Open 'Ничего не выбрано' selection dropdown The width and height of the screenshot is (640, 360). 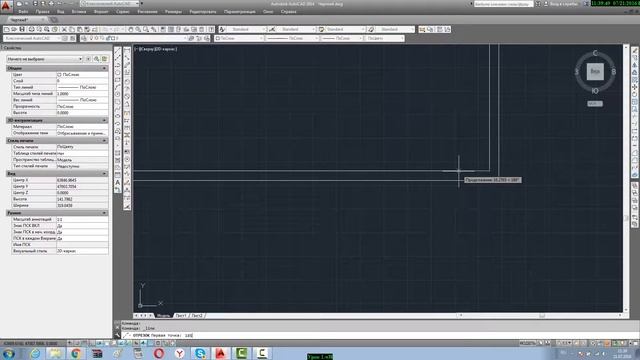point(44,59)
